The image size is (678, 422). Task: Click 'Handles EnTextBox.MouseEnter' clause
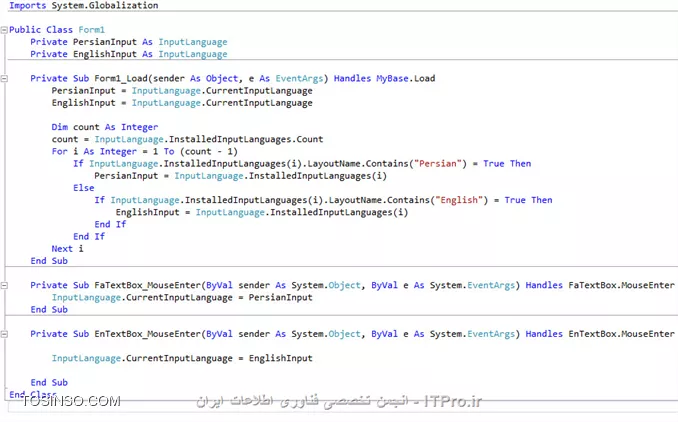coord(600,334)
